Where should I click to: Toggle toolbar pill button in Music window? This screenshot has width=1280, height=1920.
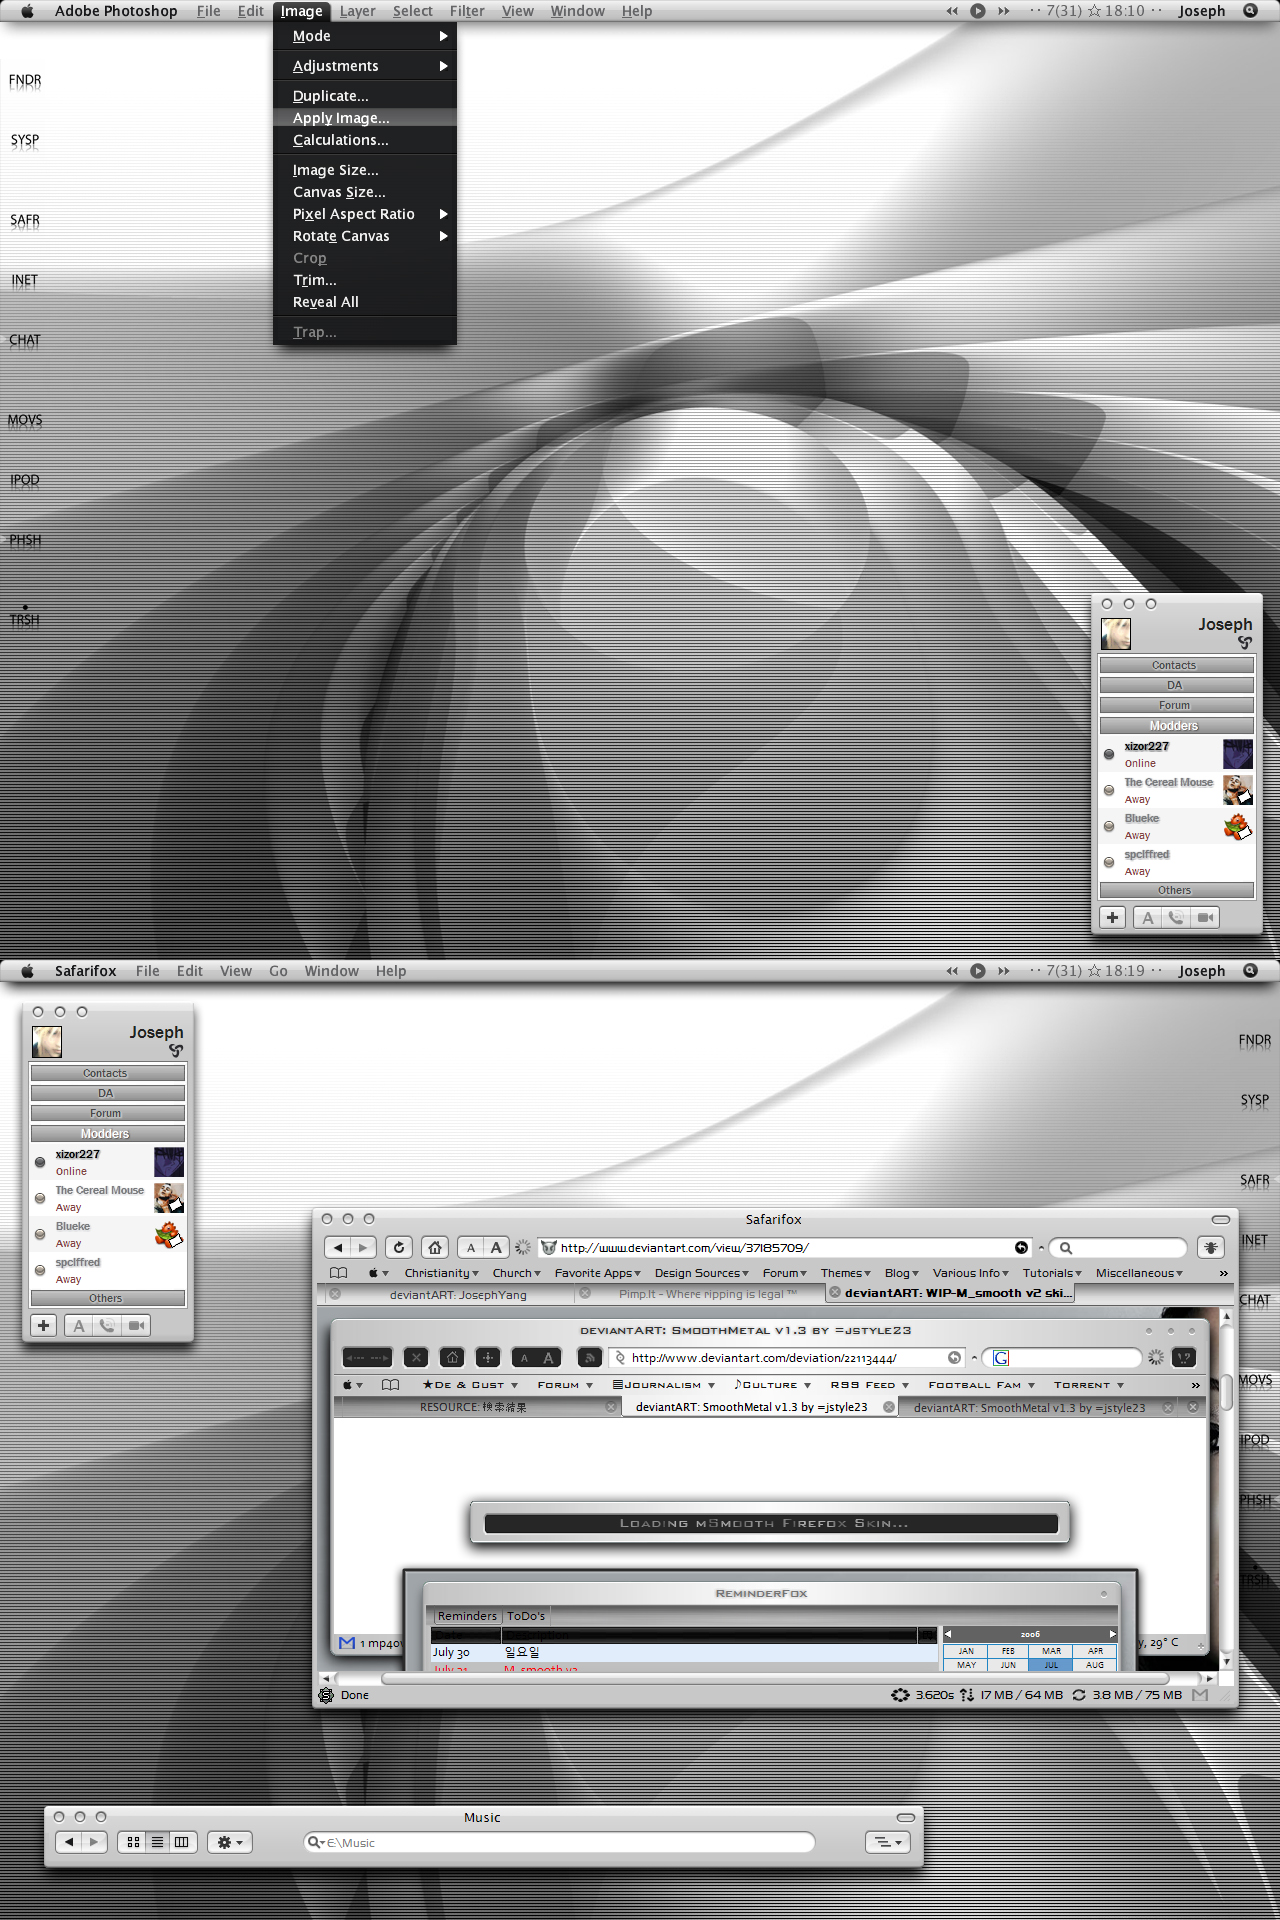tap(906, 1817)
